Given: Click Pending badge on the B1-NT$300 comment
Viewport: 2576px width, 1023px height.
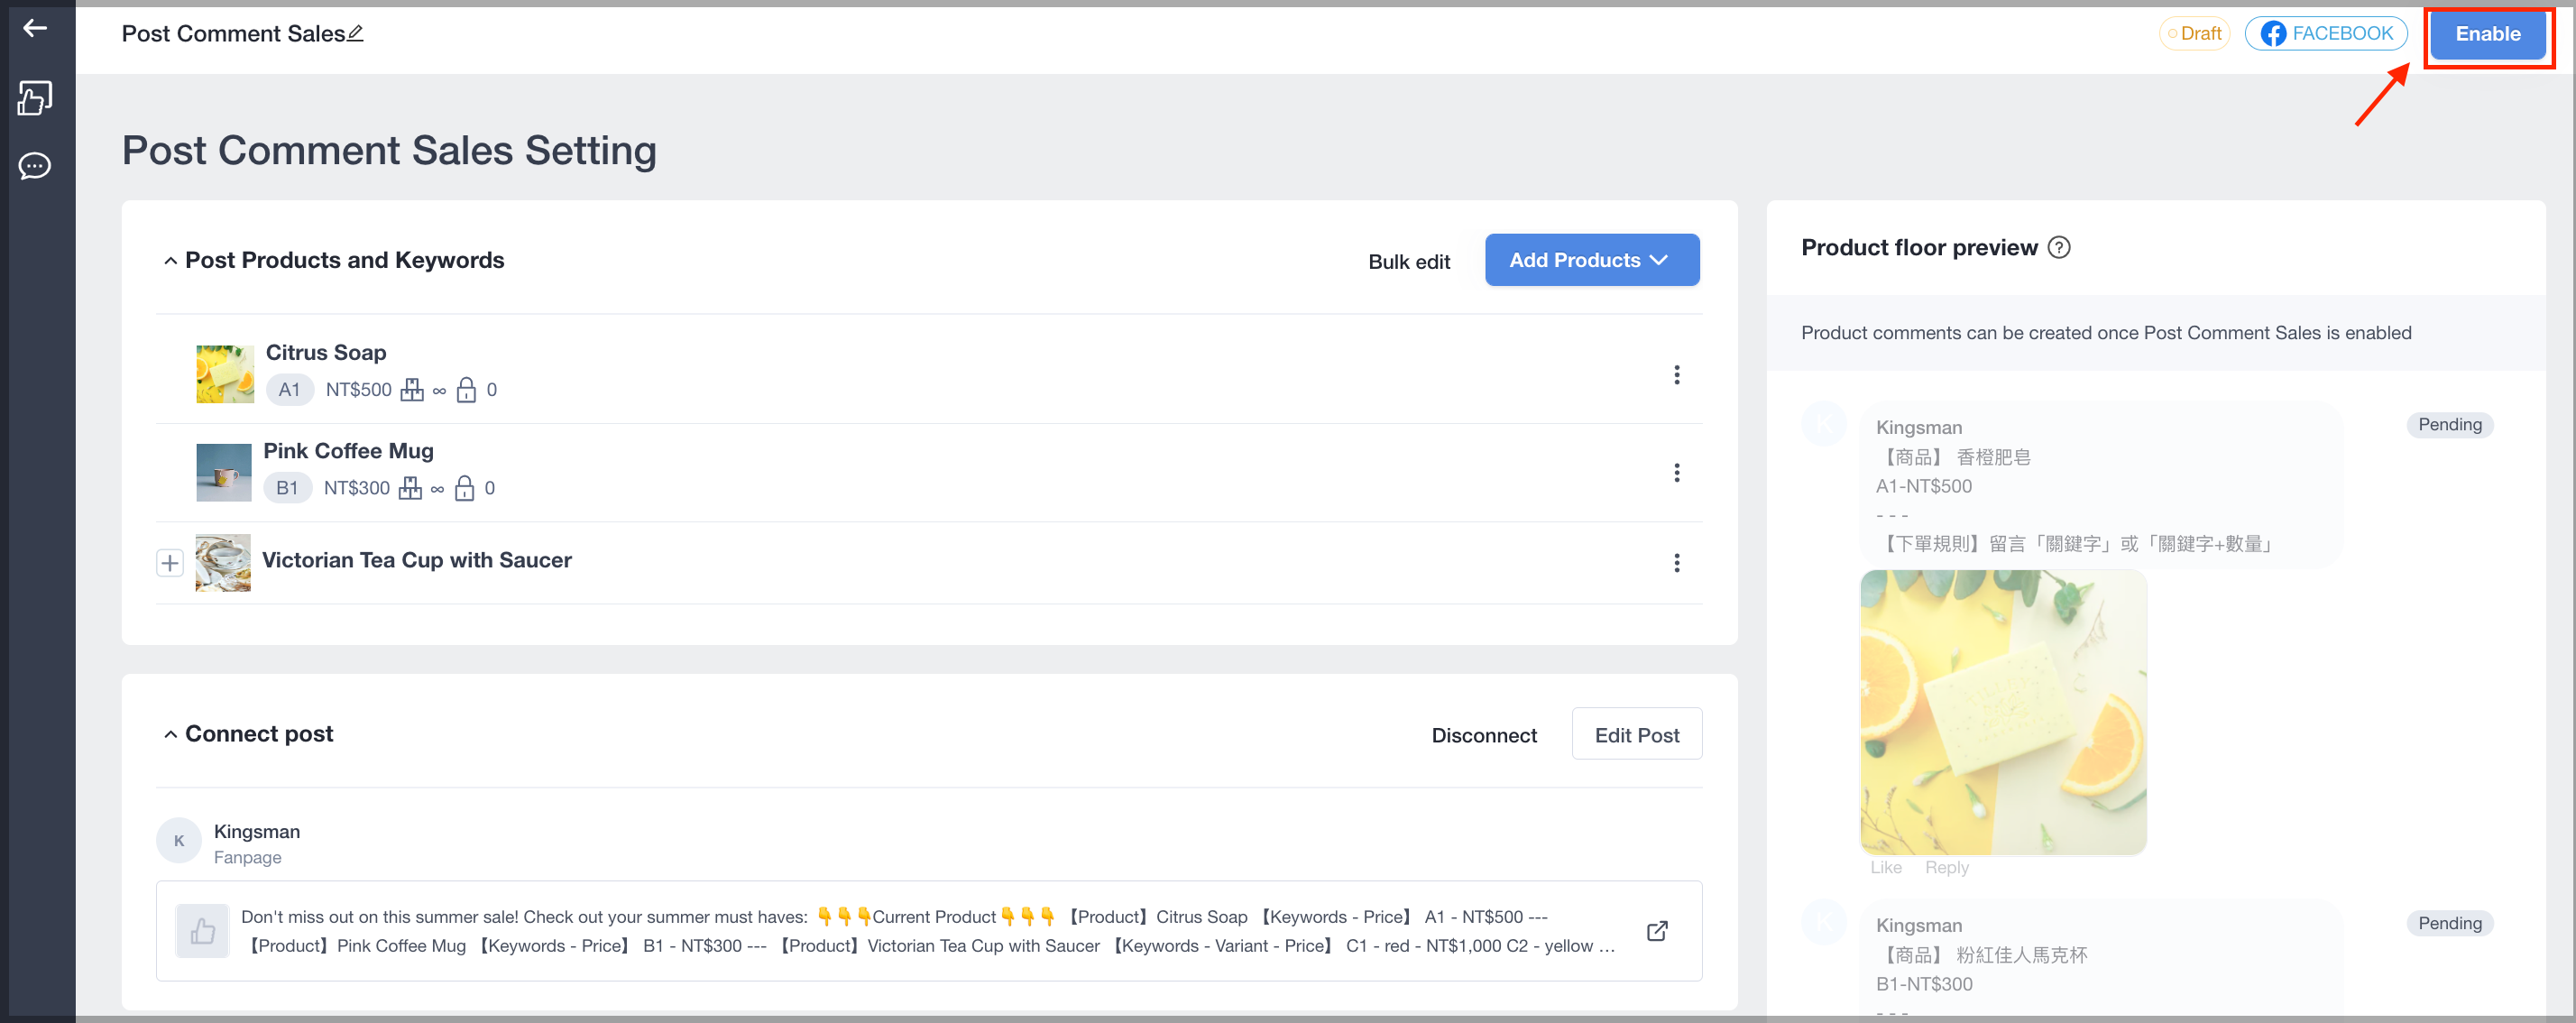Looking at the screenshot, I should click(2450, 924).
